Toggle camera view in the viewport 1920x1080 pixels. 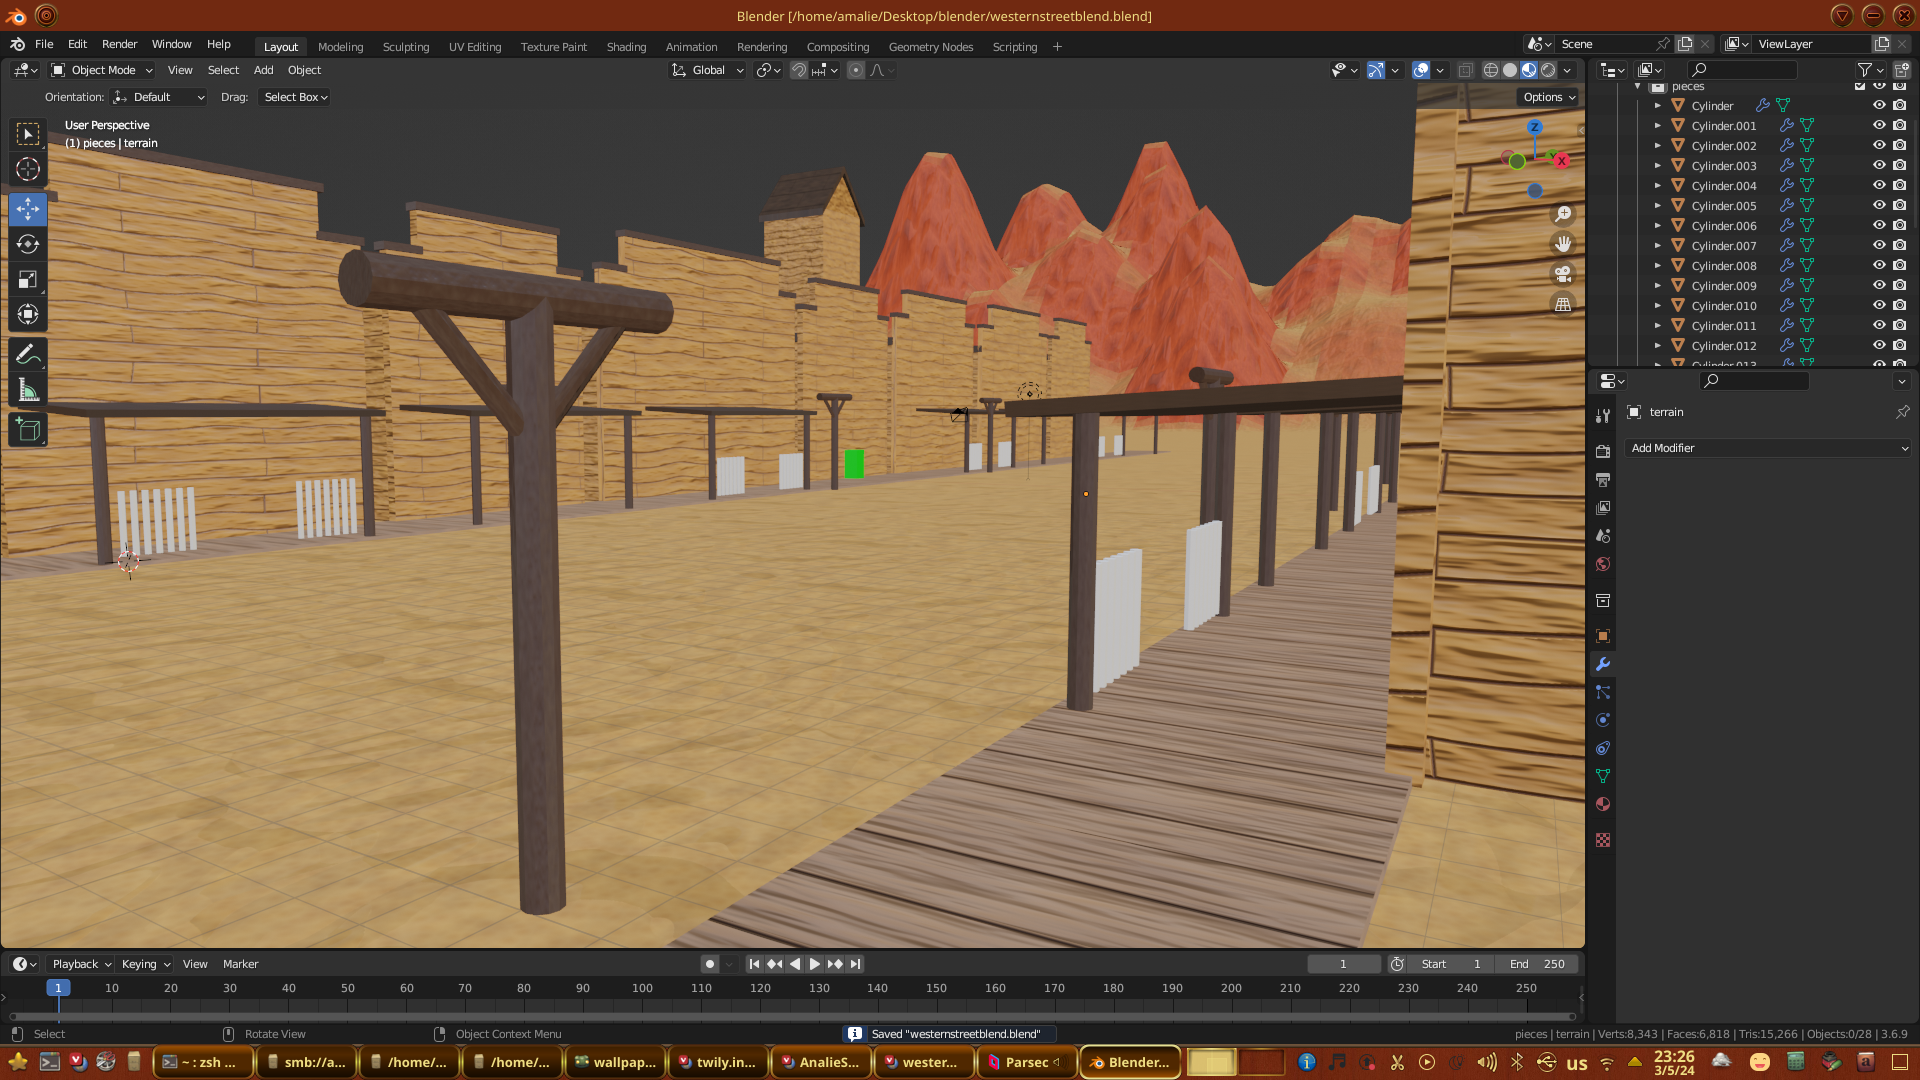(x=1563, y=274)
